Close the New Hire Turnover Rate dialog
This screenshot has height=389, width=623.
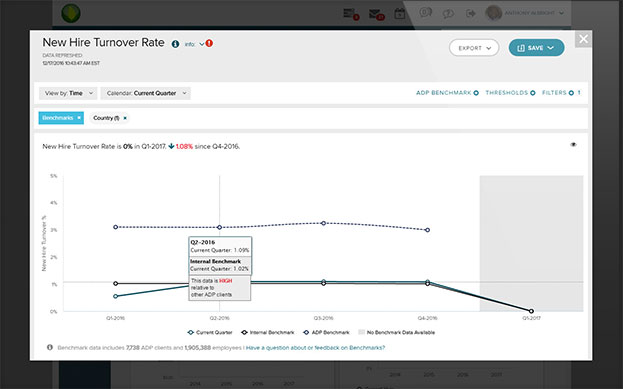click(583, 39)
